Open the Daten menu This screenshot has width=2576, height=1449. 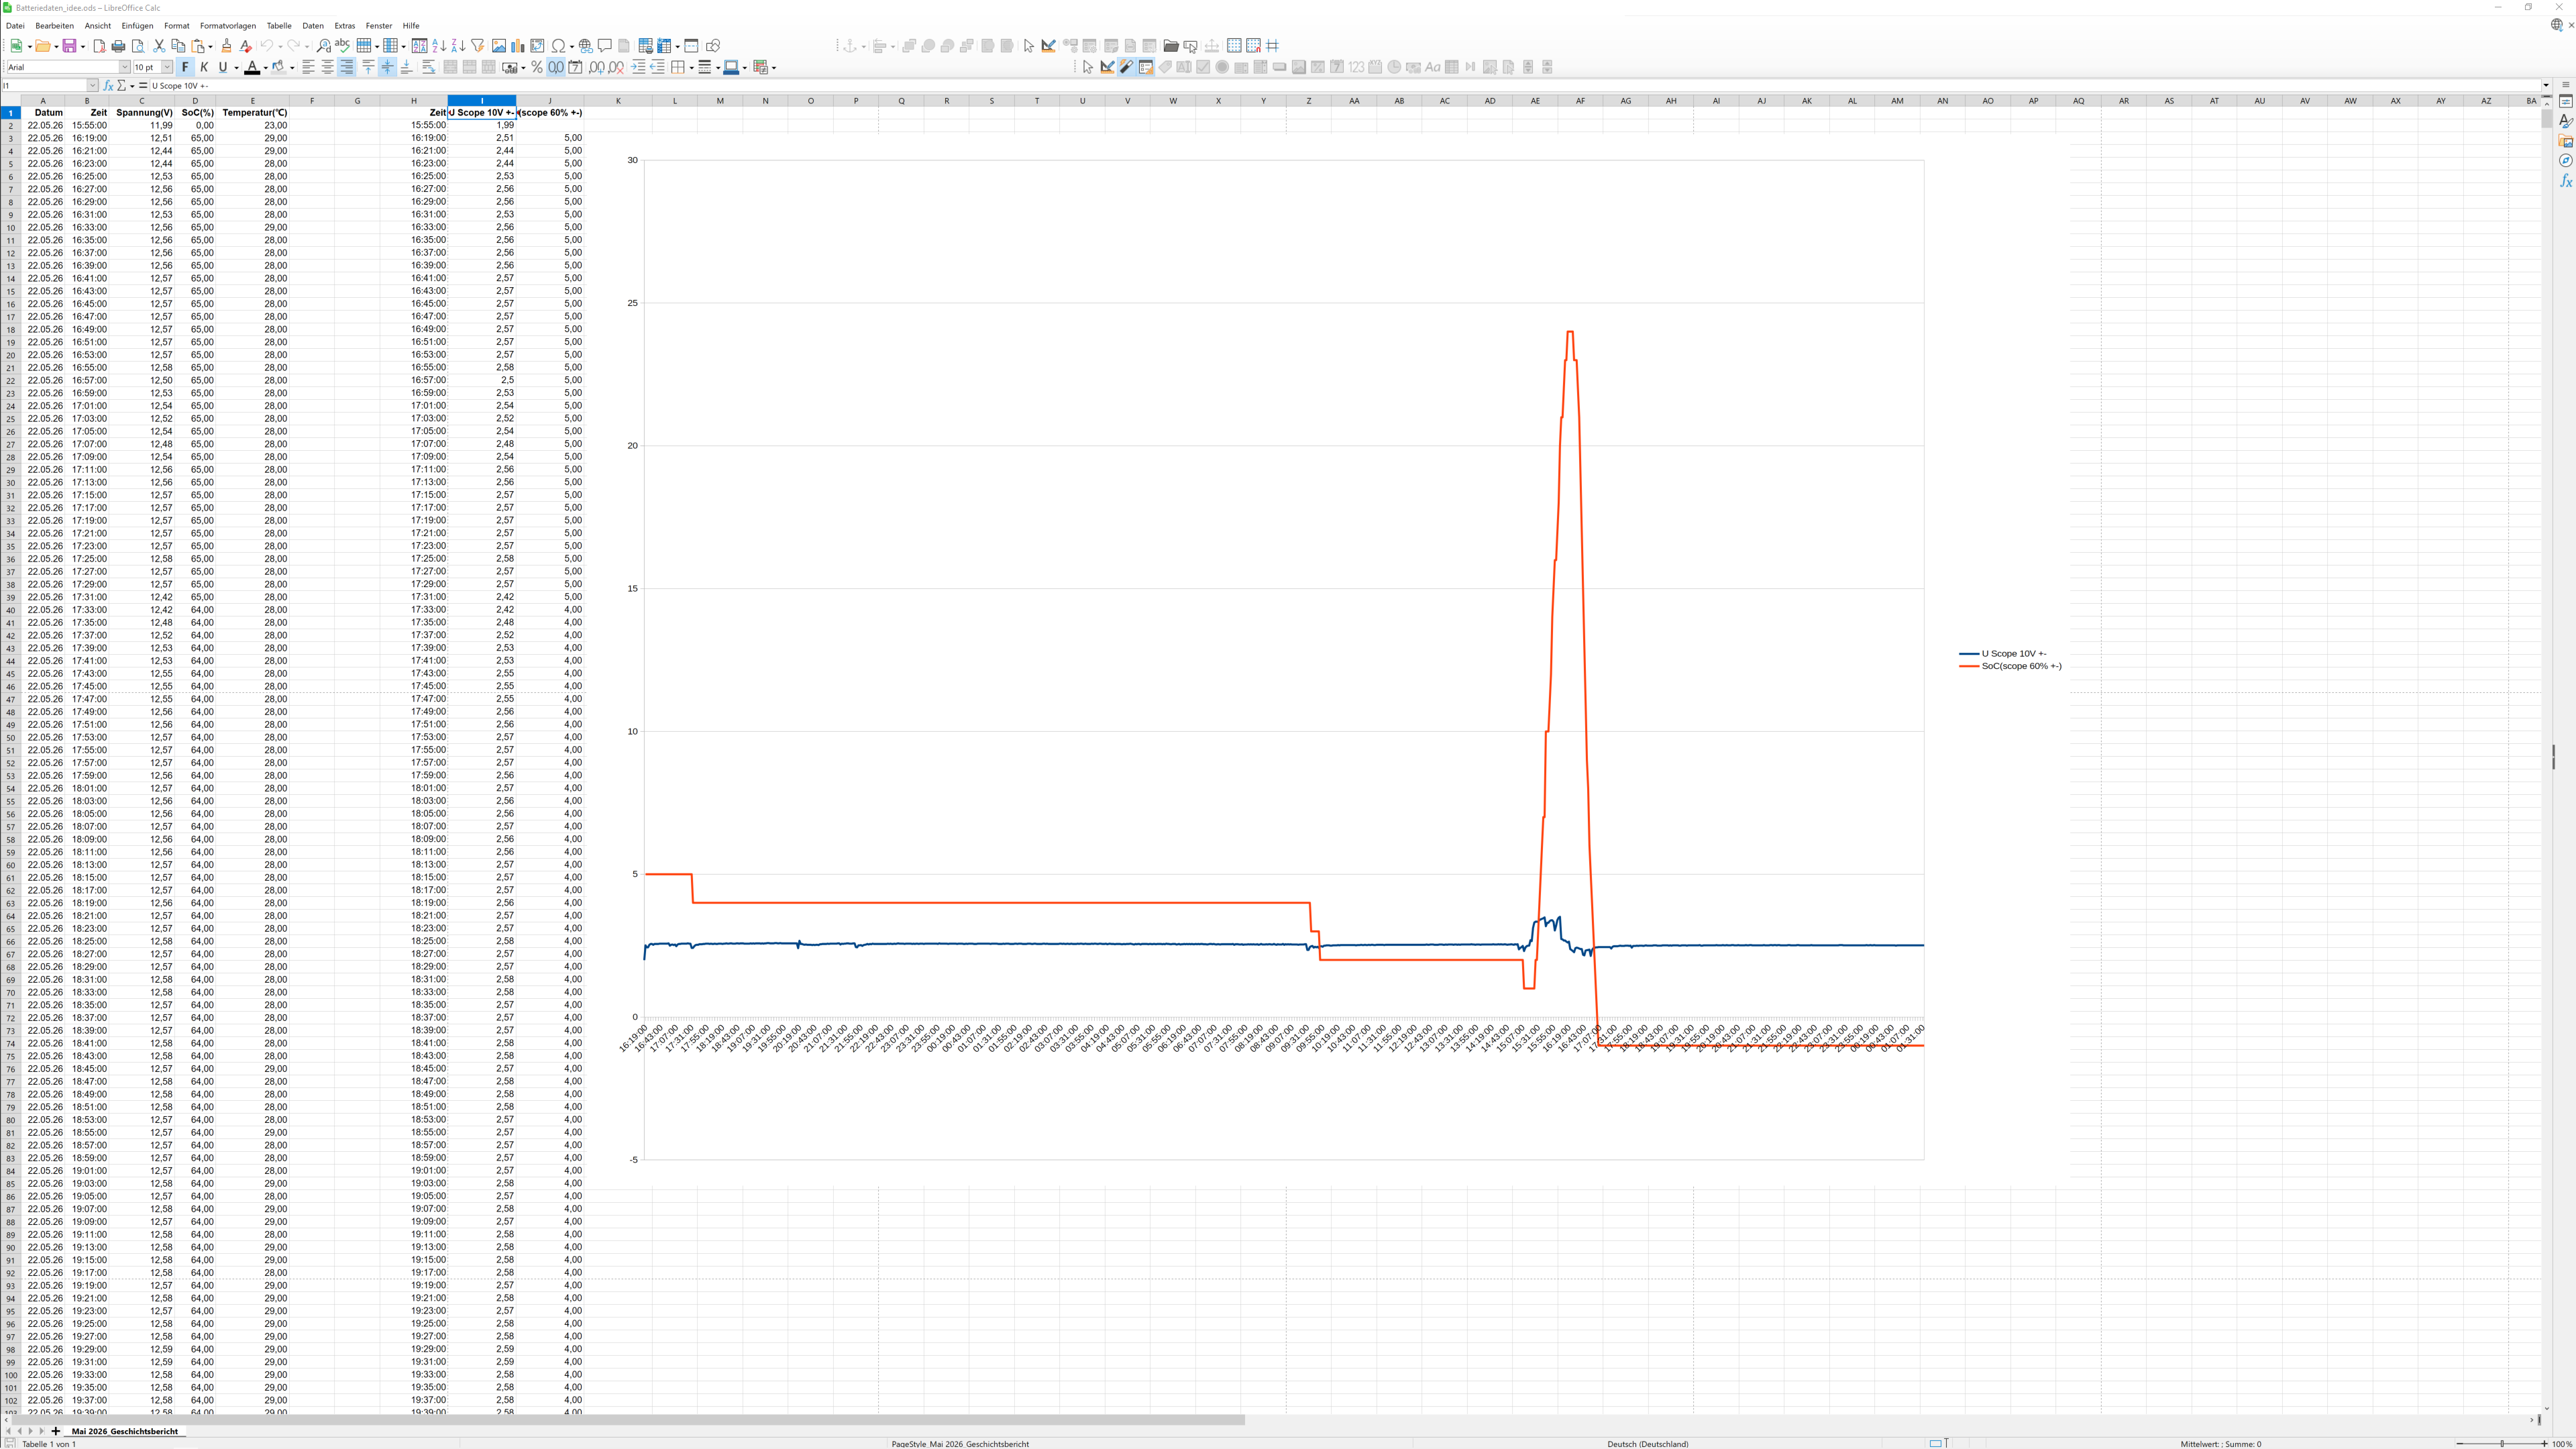tap(313, 26)
